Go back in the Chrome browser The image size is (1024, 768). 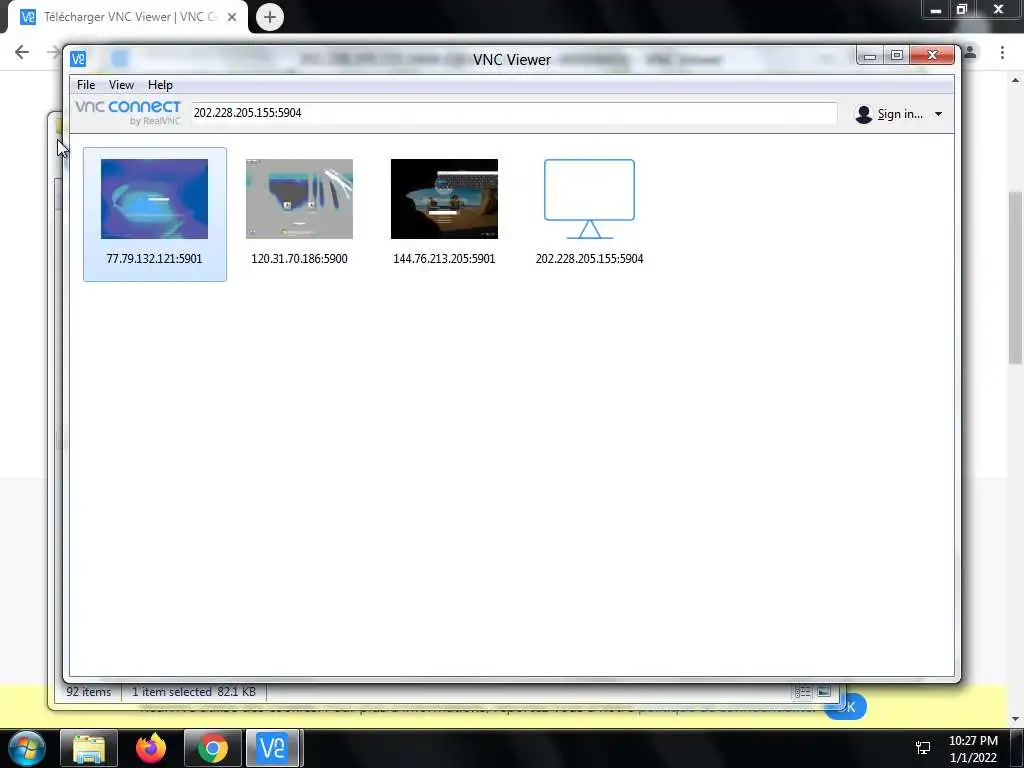22,52
